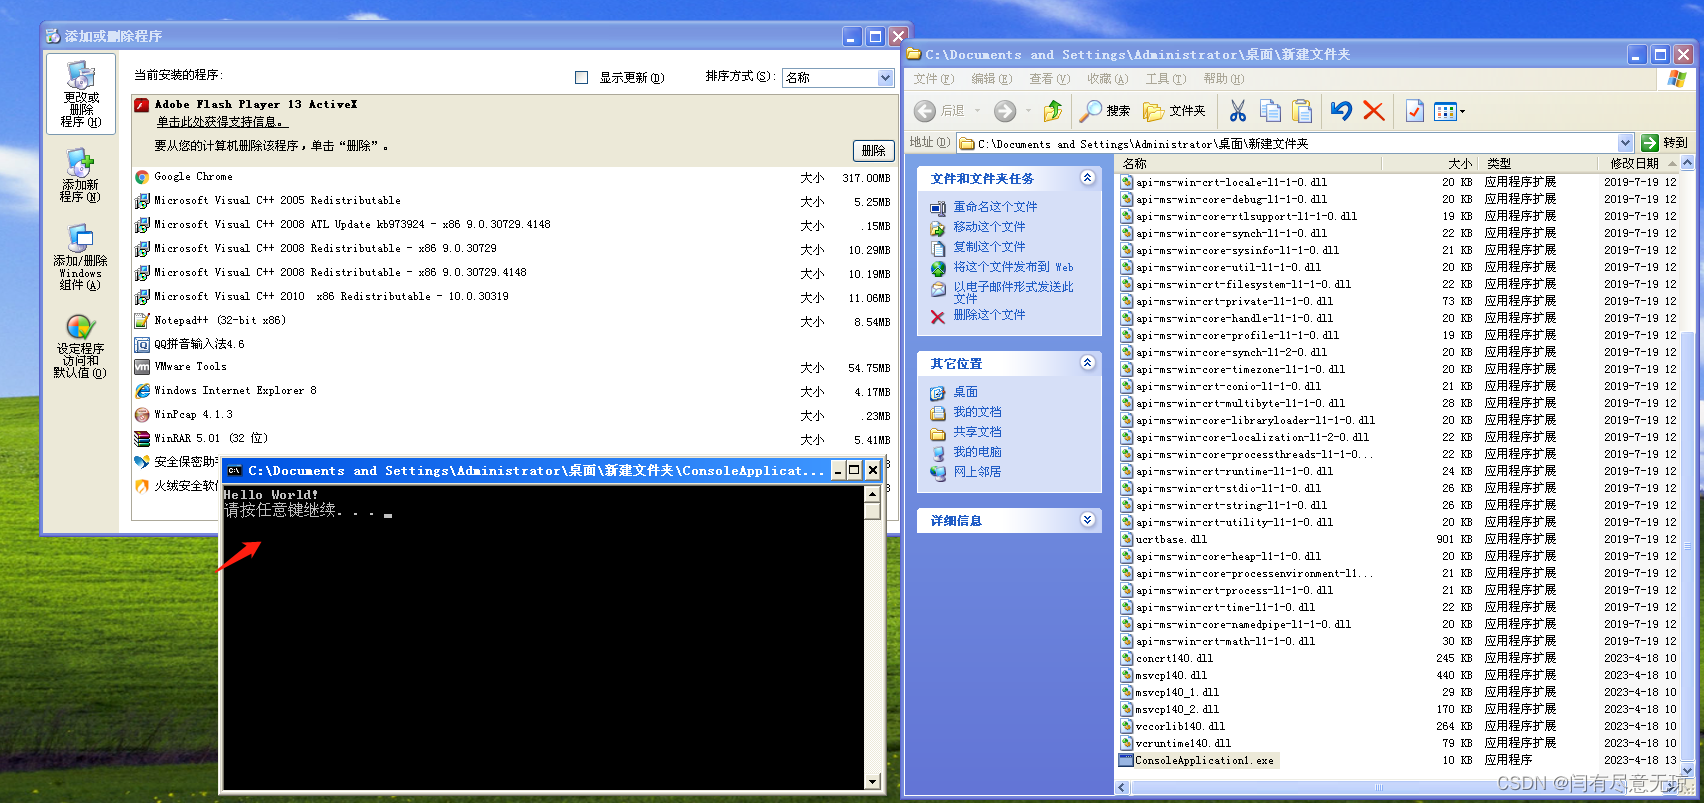Click console window scroll down arrow
The width and height of the screenshot is (1704, 803).
coord(872,782)
